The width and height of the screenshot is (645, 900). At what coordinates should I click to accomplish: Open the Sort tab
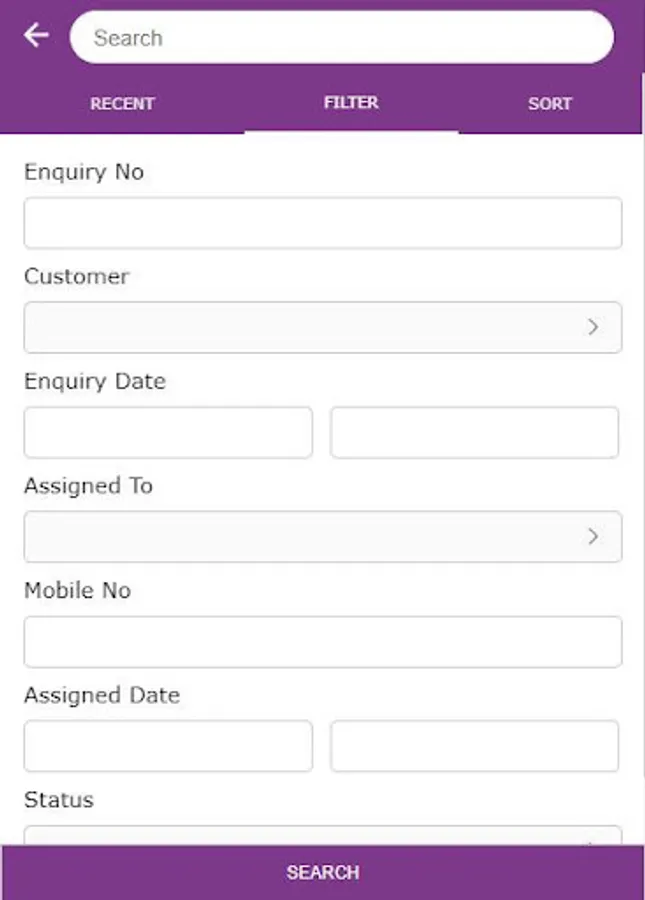pos(550,103)
